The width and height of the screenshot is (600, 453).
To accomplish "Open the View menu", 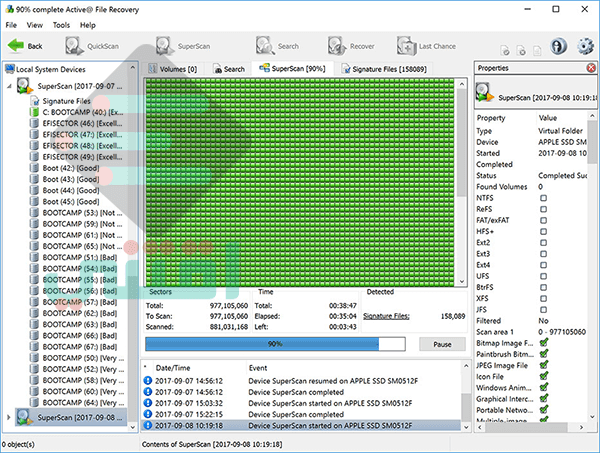I will [x=34, y=25].
